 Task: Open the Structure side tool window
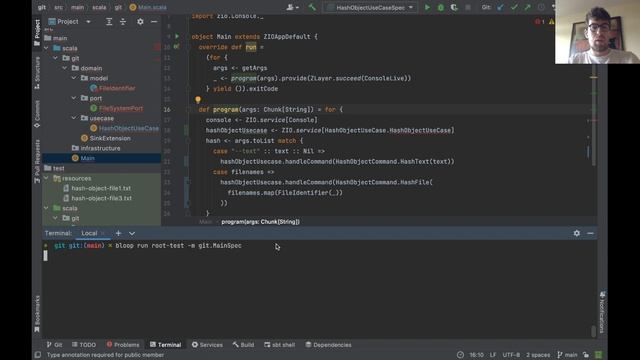(x=37, y=73)
